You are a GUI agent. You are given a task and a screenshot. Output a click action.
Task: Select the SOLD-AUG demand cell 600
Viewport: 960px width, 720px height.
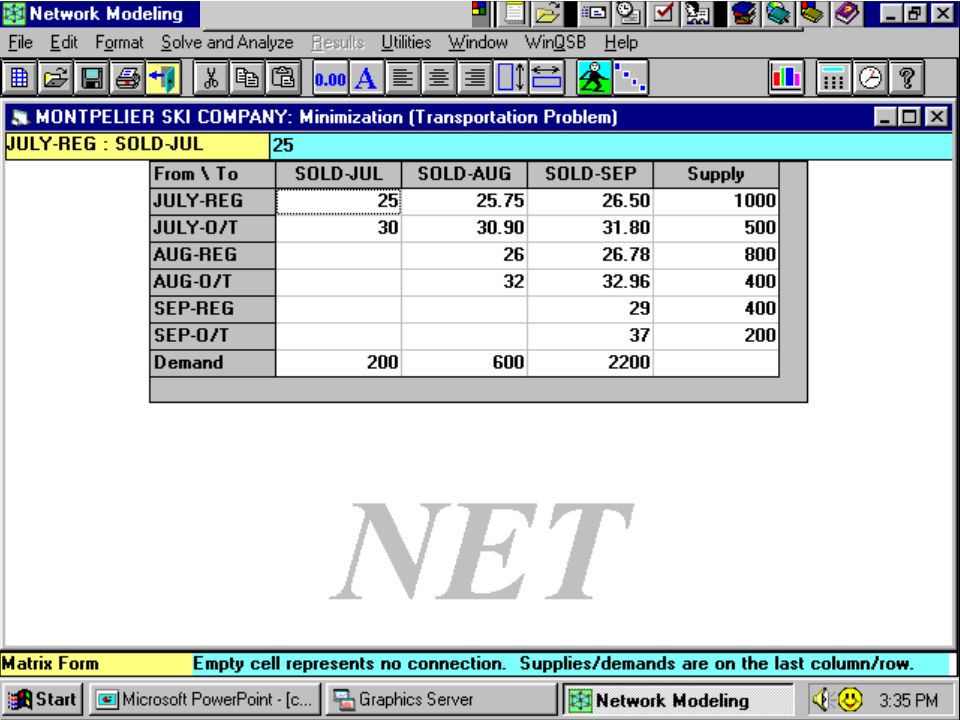coord(465,362)
